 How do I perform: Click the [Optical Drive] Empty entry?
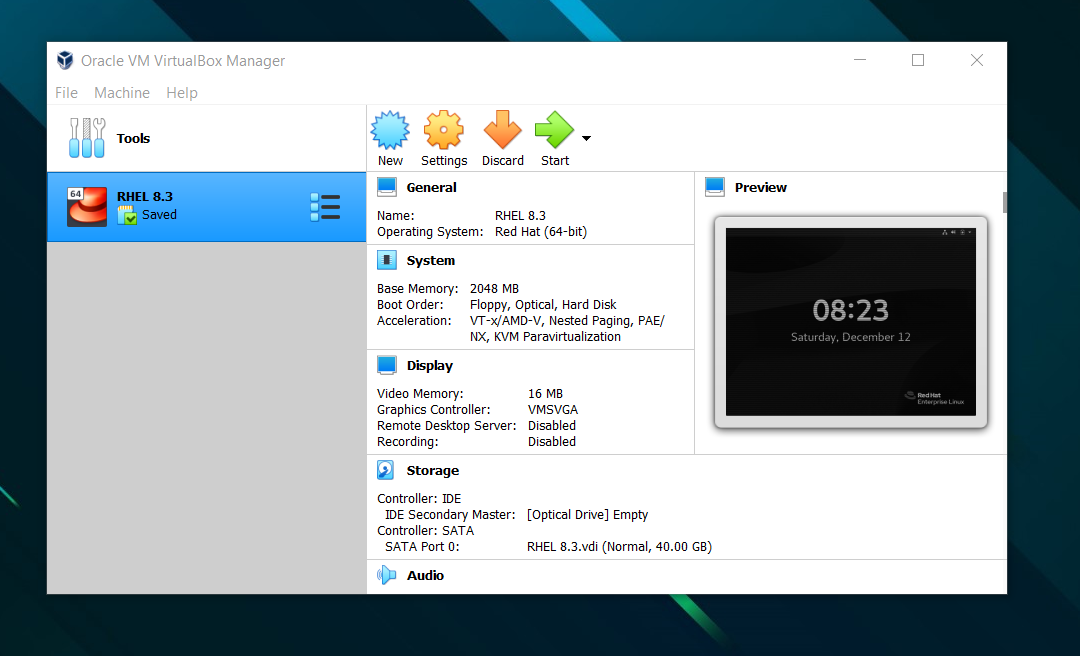pos(588,515)
